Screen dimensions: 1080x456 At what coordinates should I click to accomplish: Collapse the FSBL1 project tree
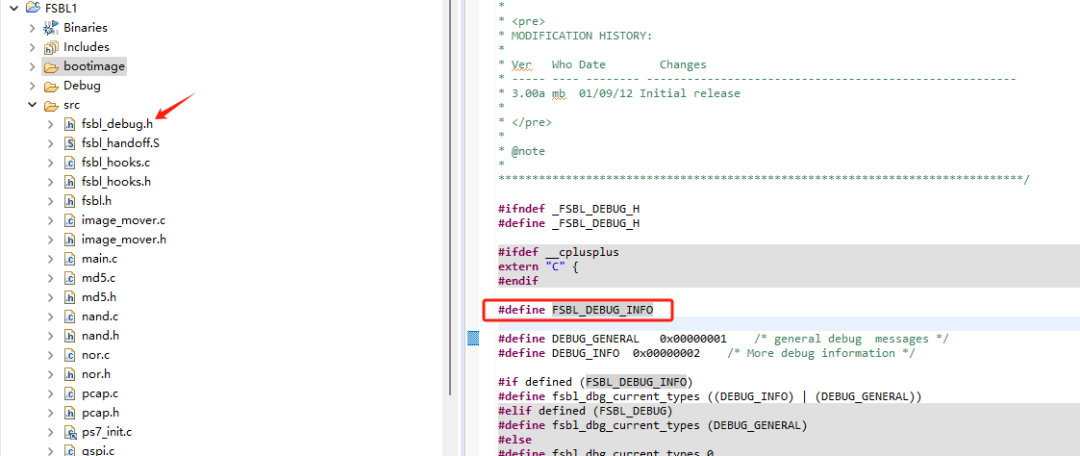coord(13,9)
